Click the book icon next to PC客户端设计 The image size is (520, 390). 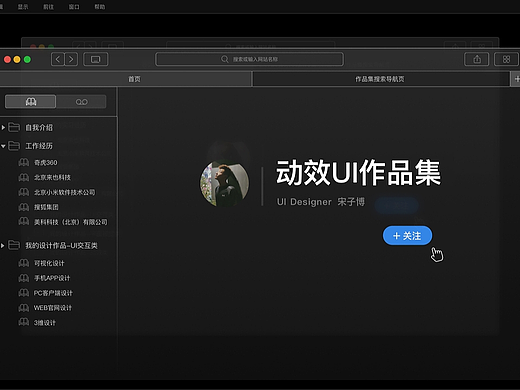coord(24,293)
